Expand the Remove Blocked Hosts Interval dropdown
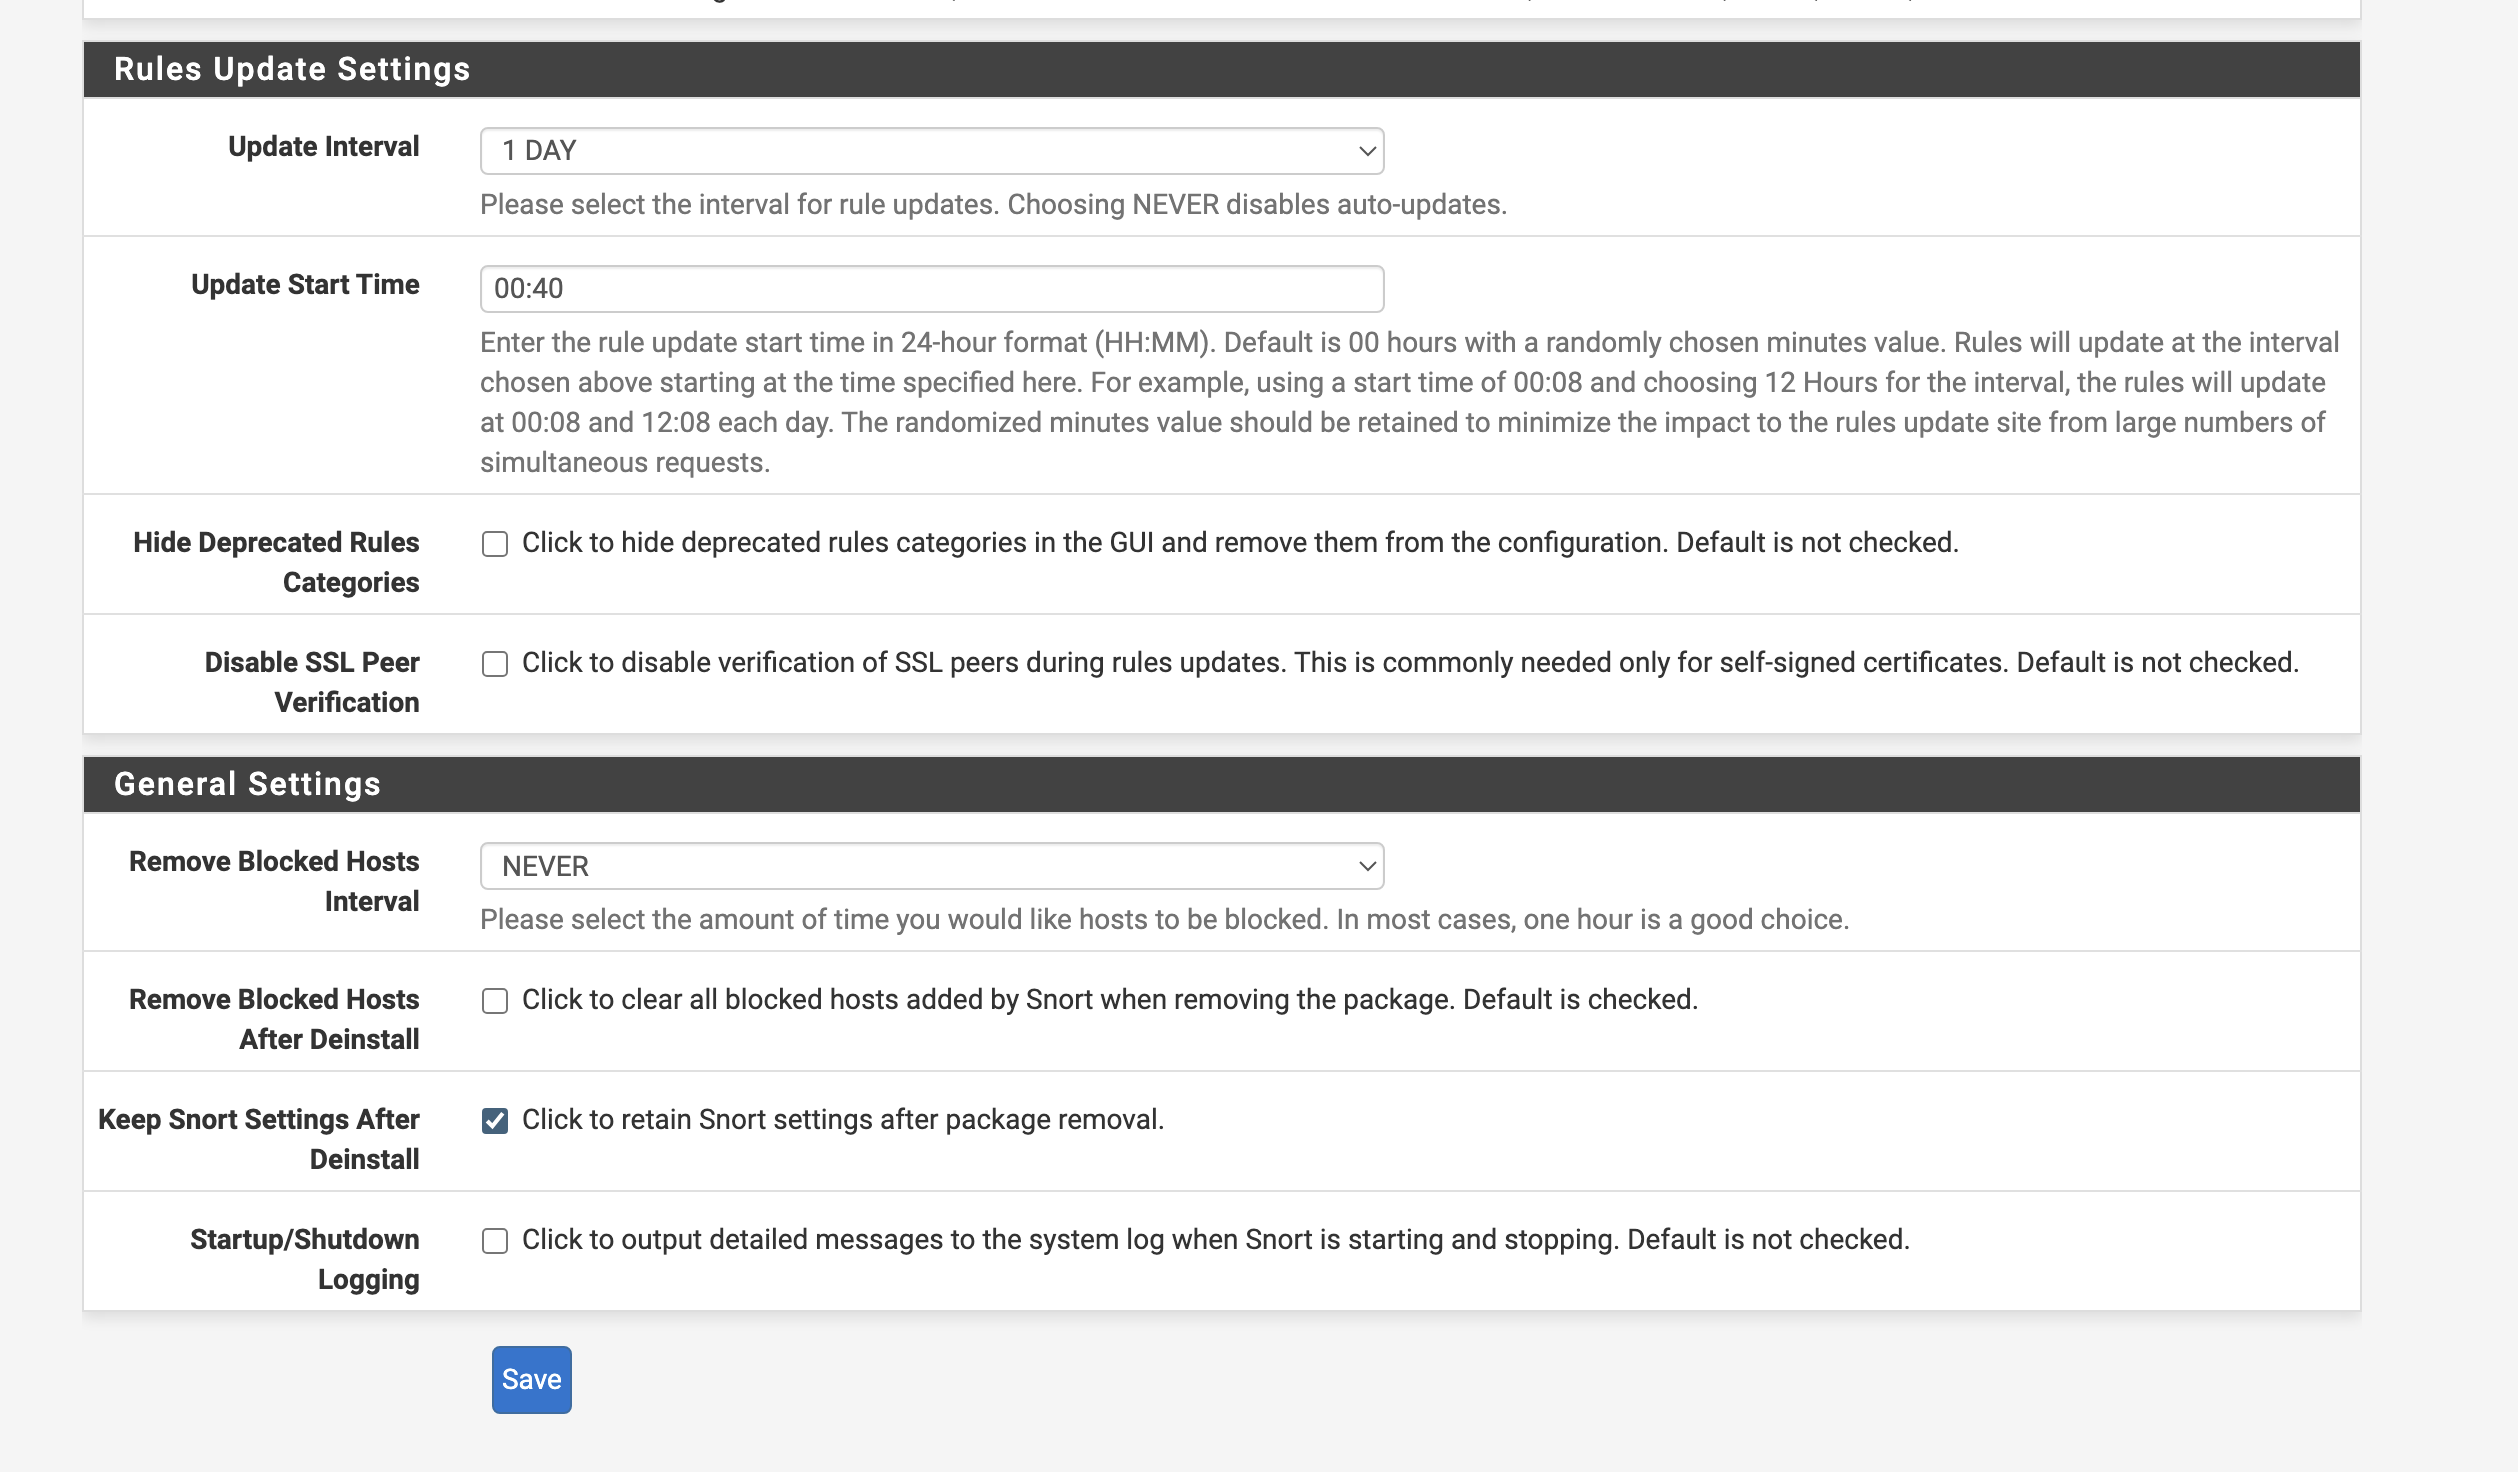The height and width of the screenshot is (1472, 2518). click(931, 866)
